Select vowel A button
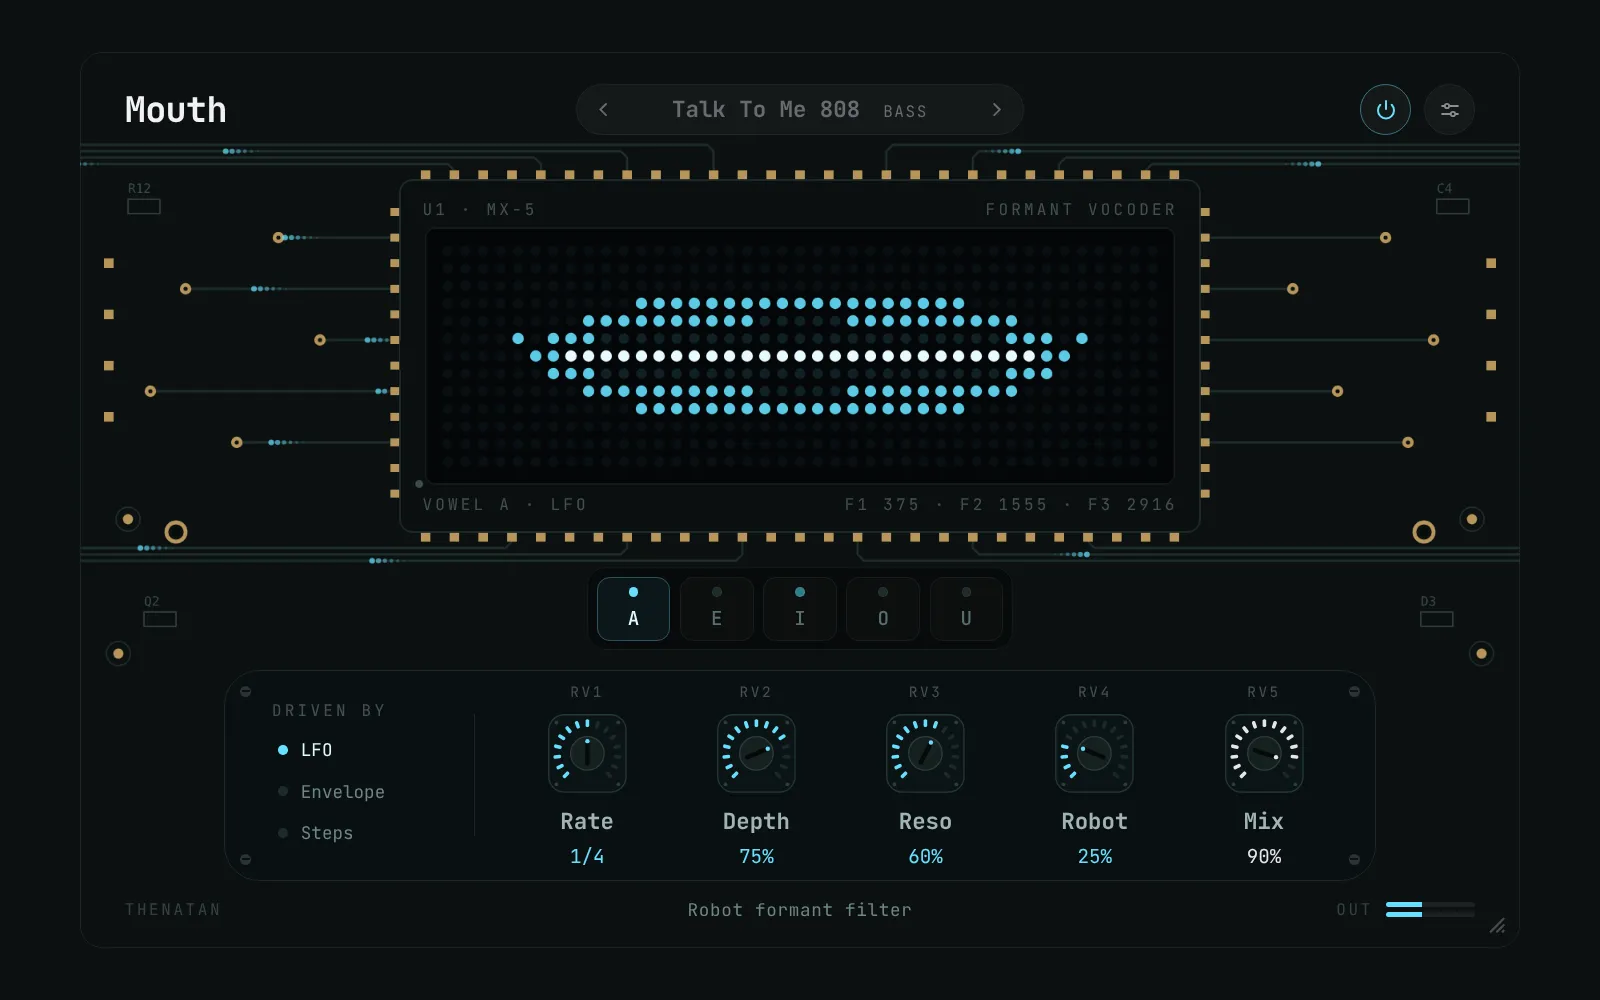The image size is (1600, 1000). point(633,609)
